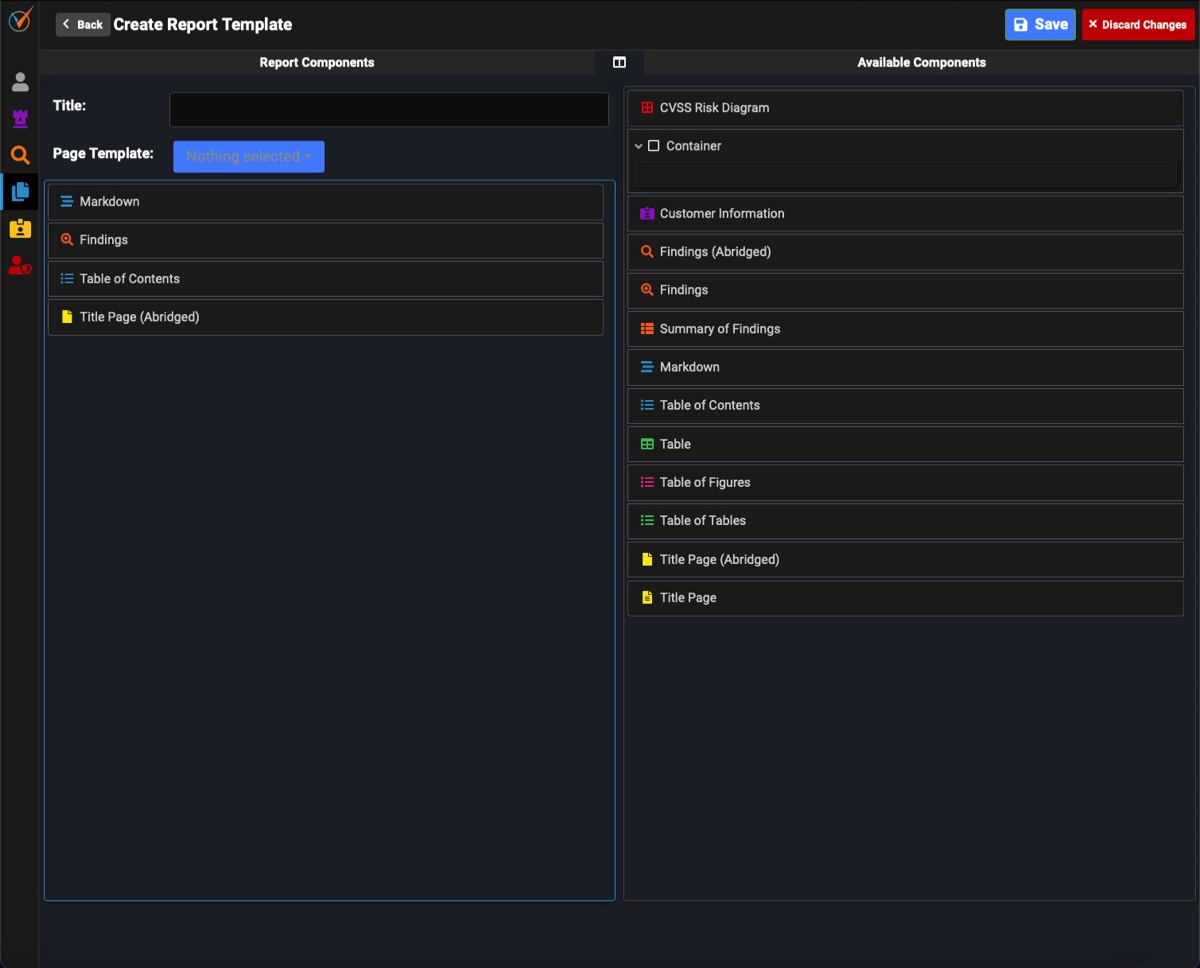Click Title Page (Abridged) icon in Available Components
This screenshot has height=968, width=1200.
[647, 560]
